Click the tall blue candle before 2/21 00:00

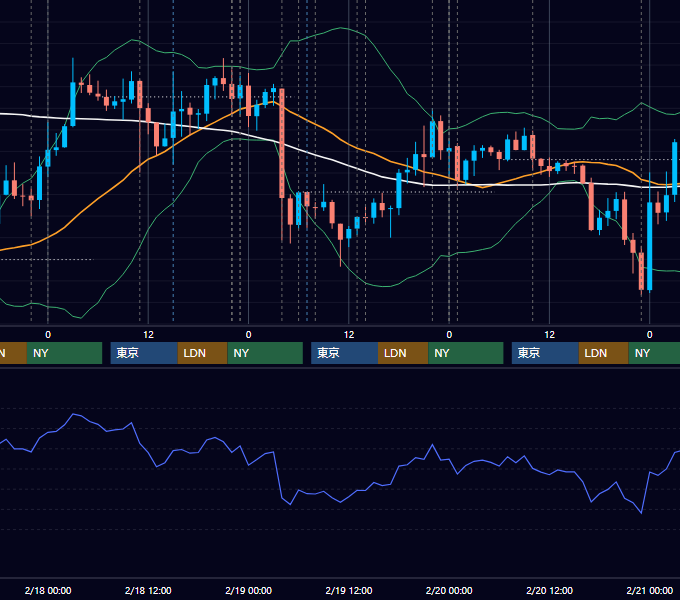coord(650,246)
